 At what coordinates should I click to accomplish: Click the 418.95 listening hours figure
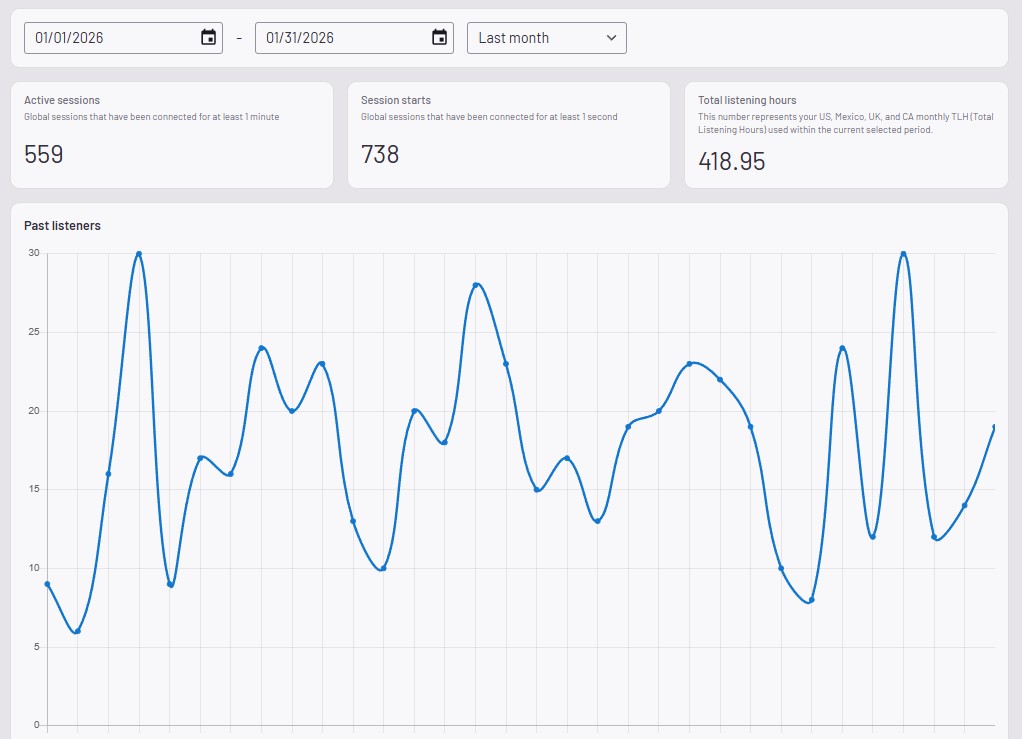tap(731, 161)
